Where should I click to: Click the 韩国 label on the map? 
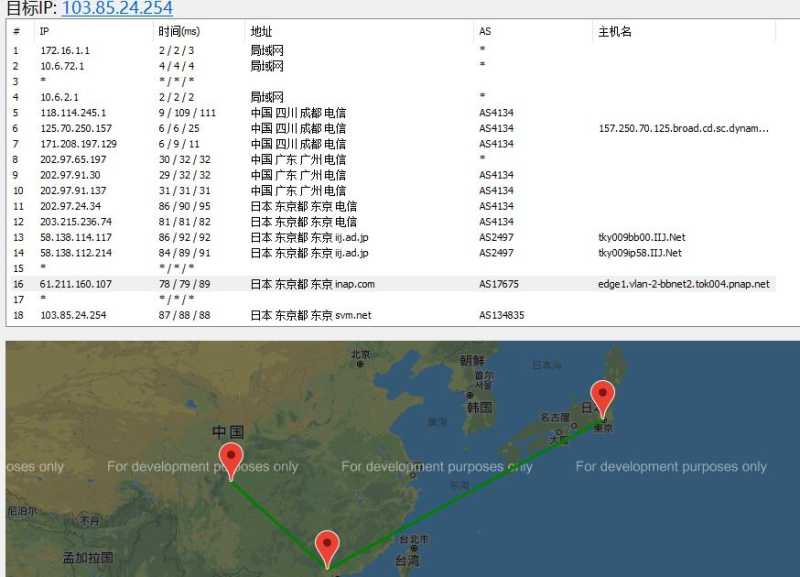coord(480,408)
